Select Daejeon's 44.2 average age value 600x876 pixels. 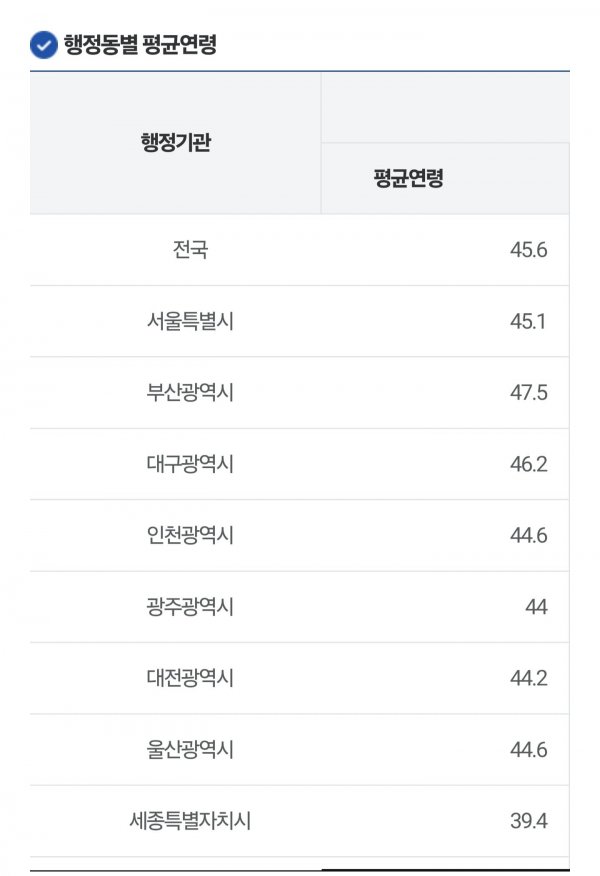coord(528,678)
